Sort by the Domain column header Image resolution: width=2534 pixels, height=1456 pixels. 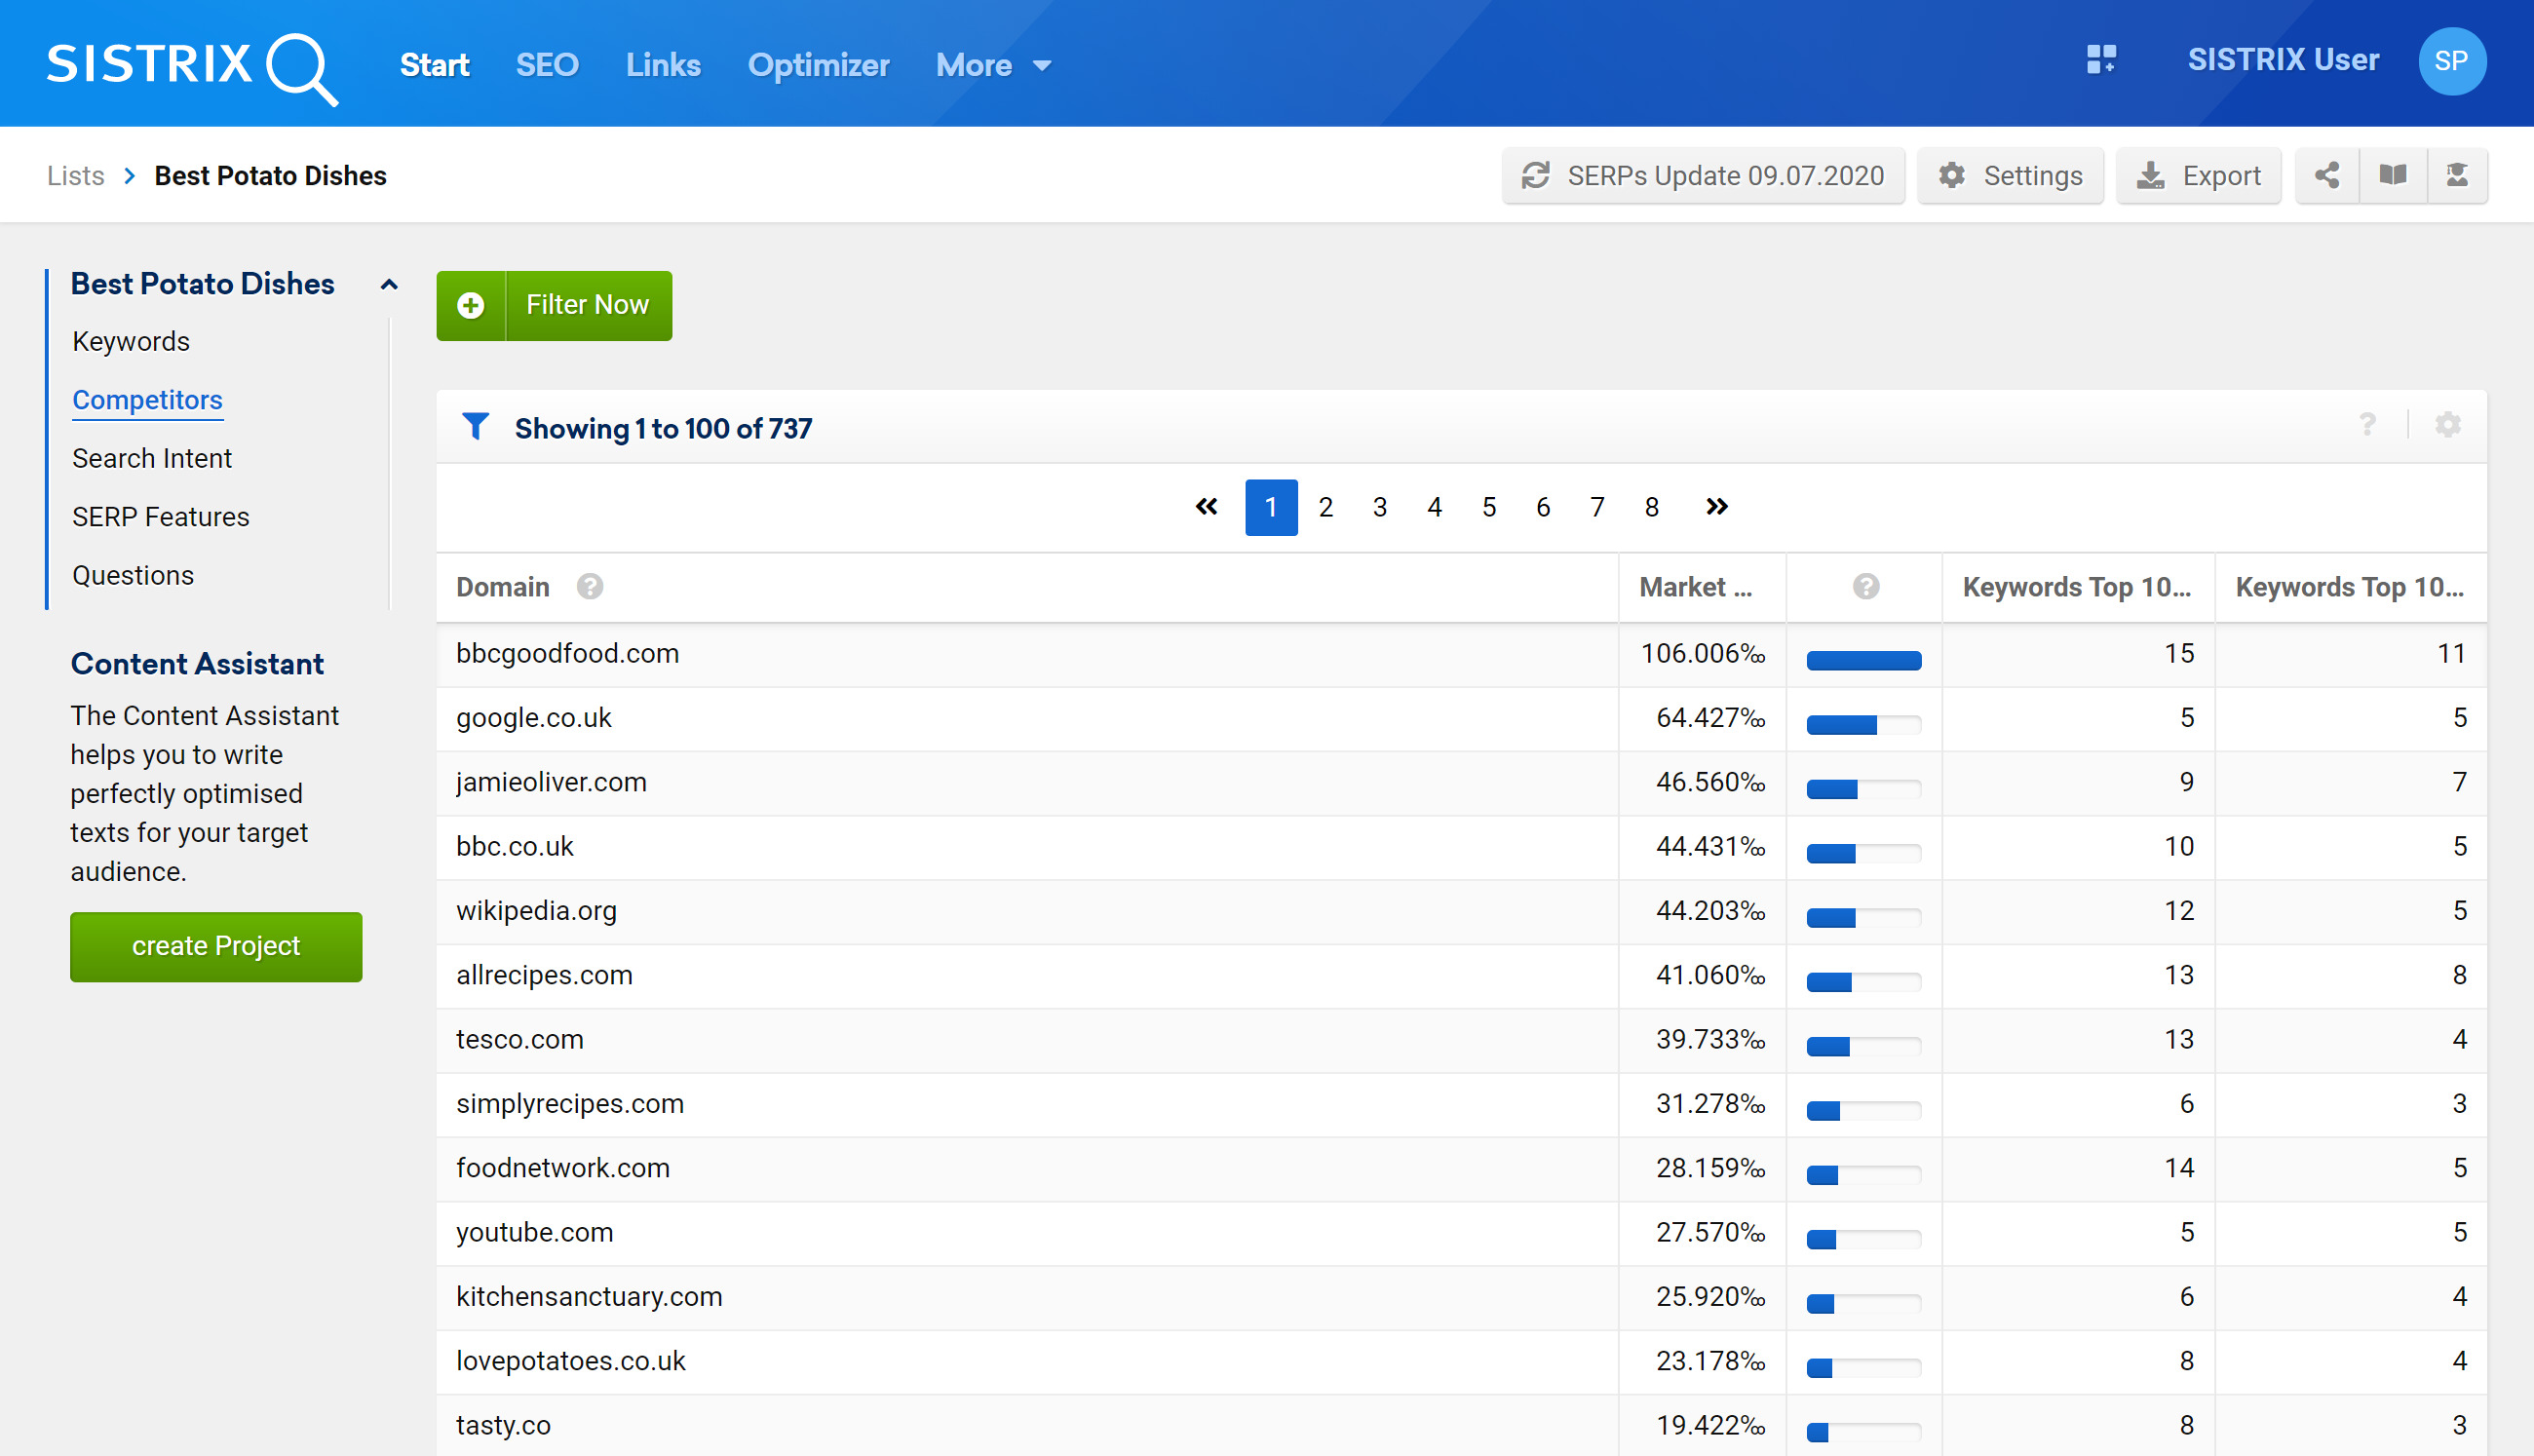coord(503,587)
